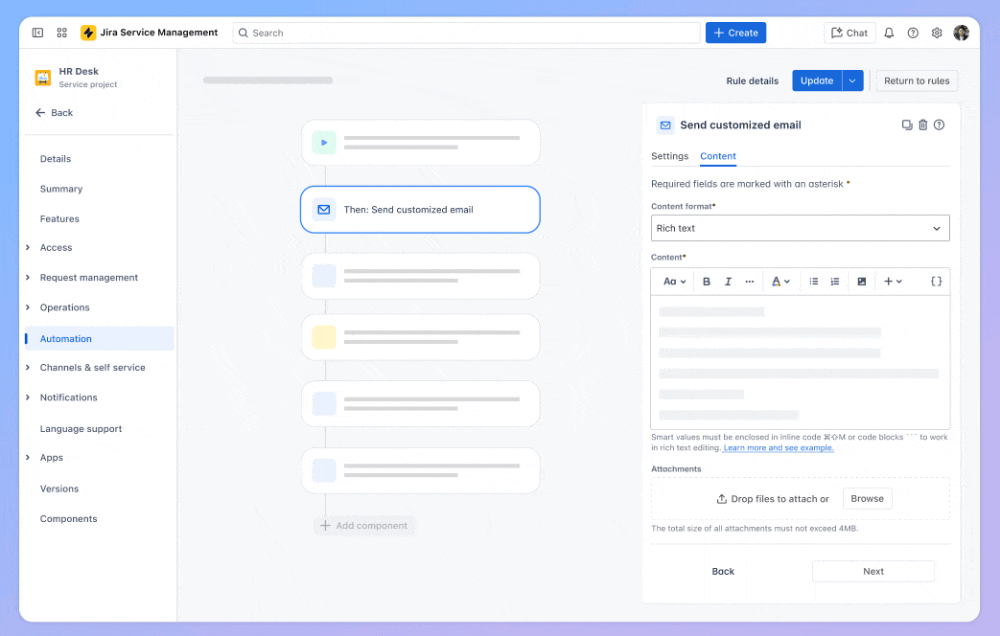The image size is (1000, 636).
Task: Delete the Send customized email component
Action: click(x=923, y=125)
